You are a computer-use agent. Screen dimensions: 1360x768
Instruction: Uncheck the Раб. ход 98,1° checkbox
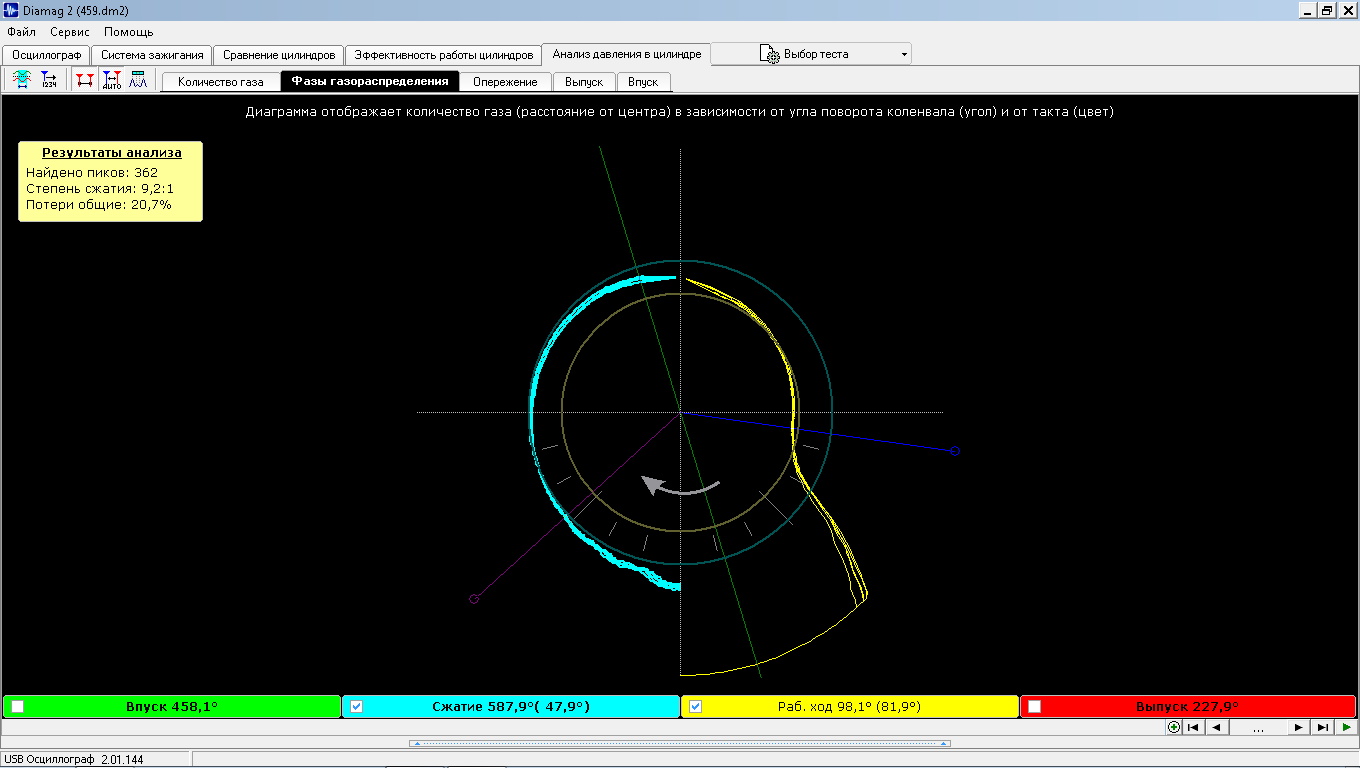pyautogui.click(x=695, y=706)
